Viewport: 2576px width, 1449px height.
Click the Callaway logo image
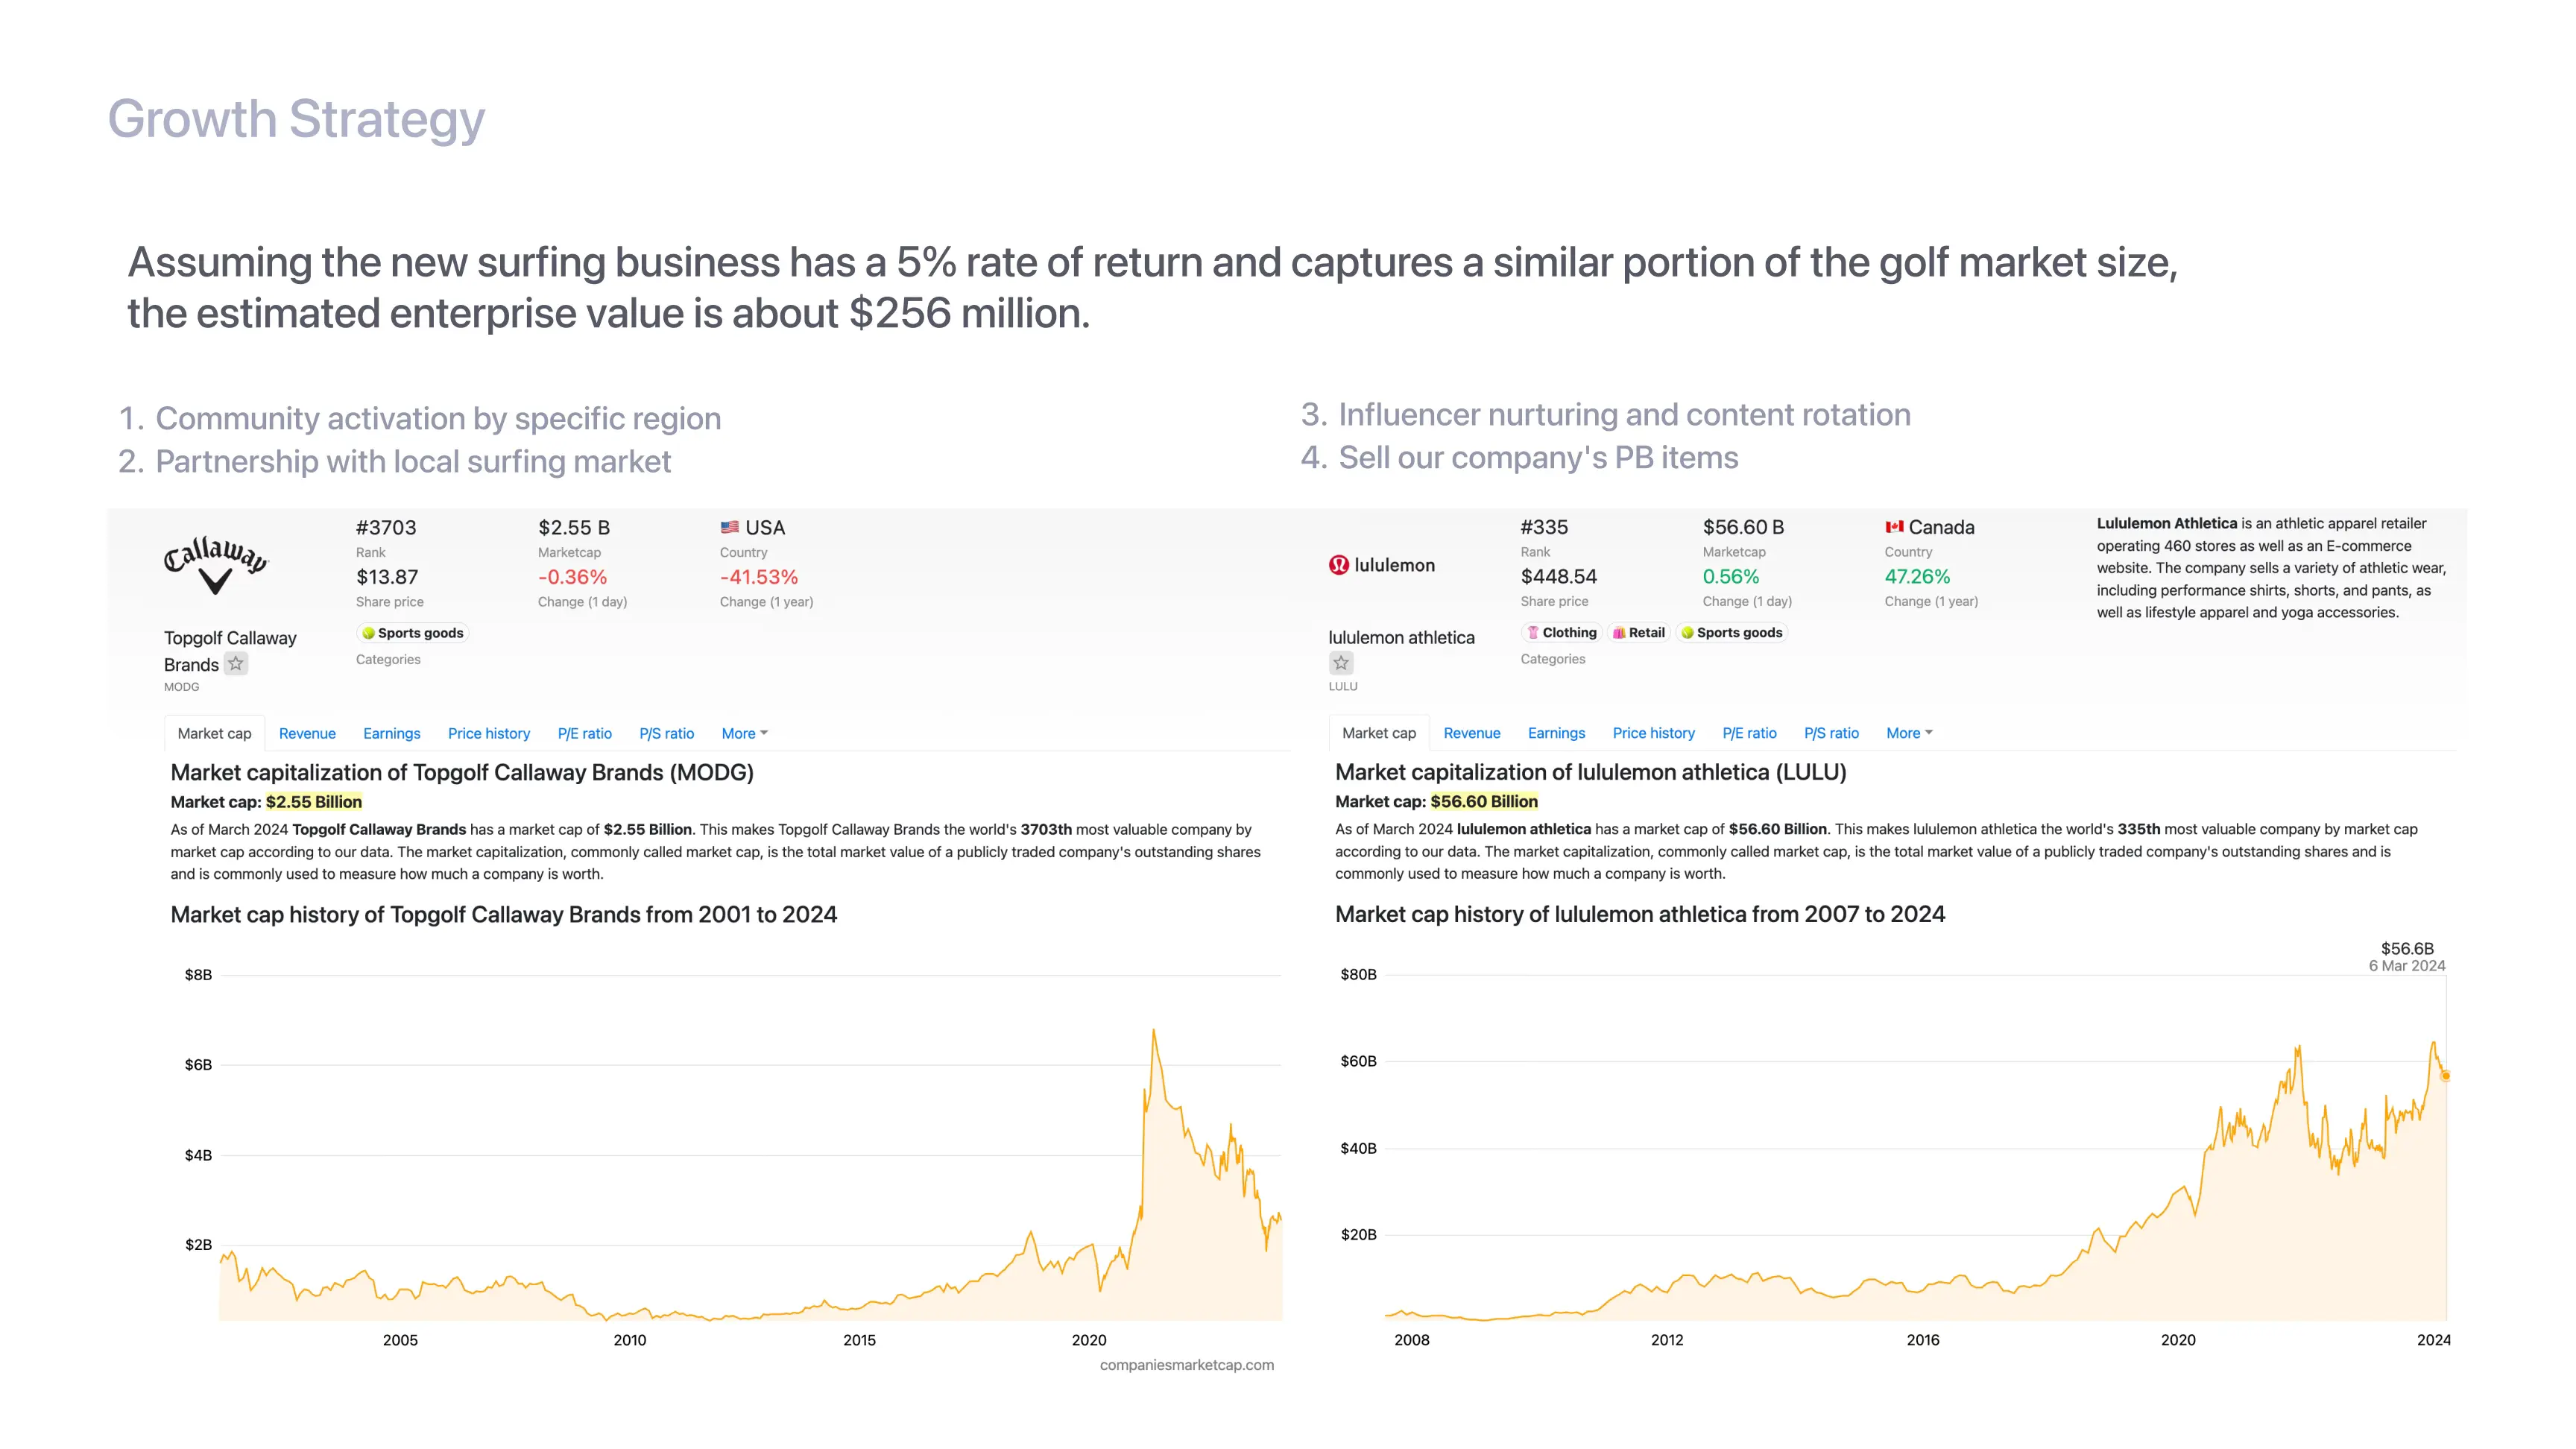(216, 565)
